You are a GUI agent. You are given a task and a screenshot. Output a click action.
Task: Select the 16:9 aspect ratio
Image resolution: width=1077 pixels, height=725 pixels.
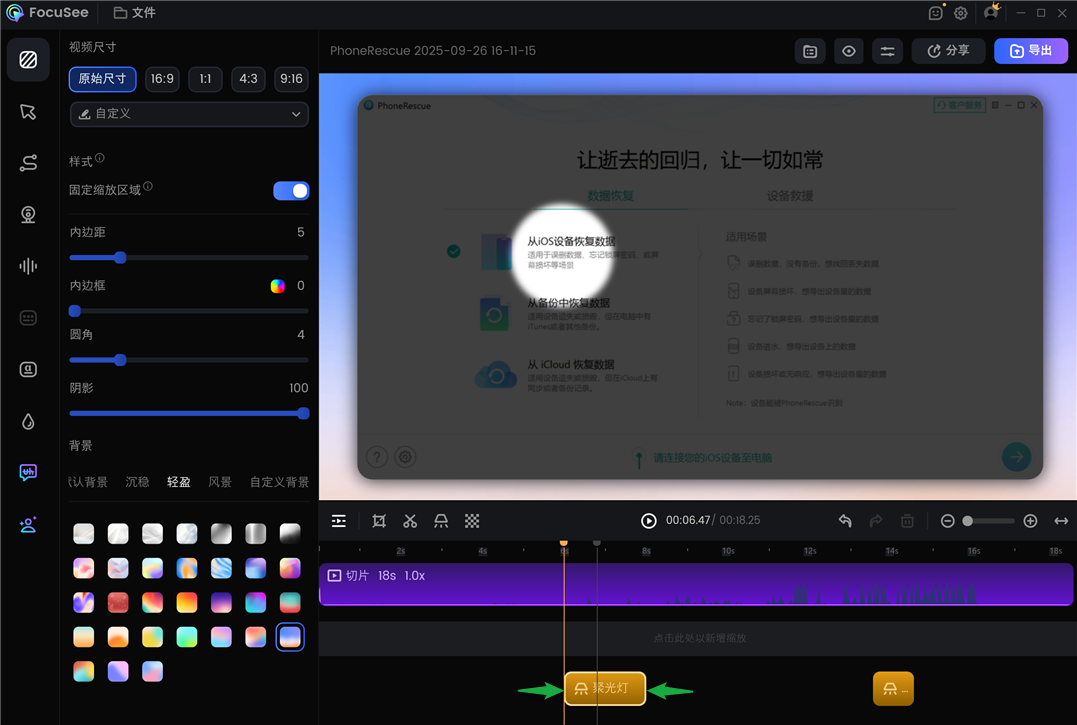pos(162,79)
